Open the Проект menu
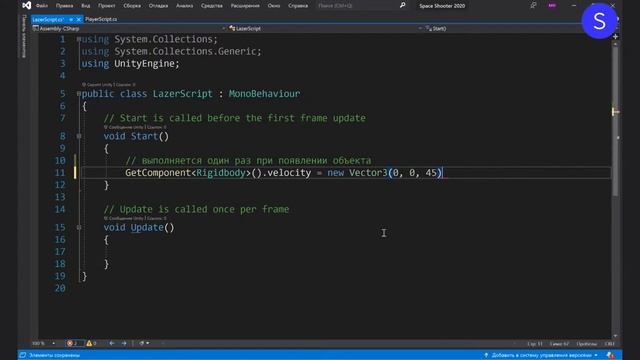This screenshot has width=640, height=360. click(107, 6)
